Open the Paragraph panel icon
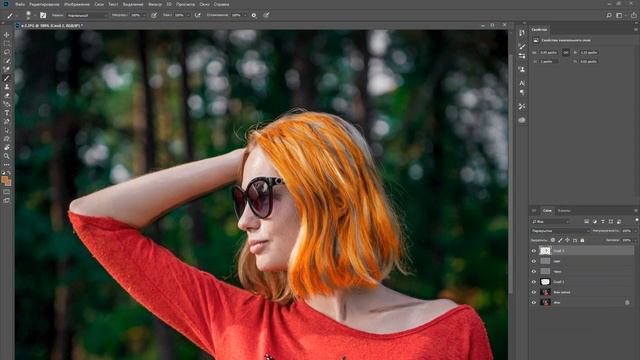The image size is (640, 360). click(x=522, y=93)
